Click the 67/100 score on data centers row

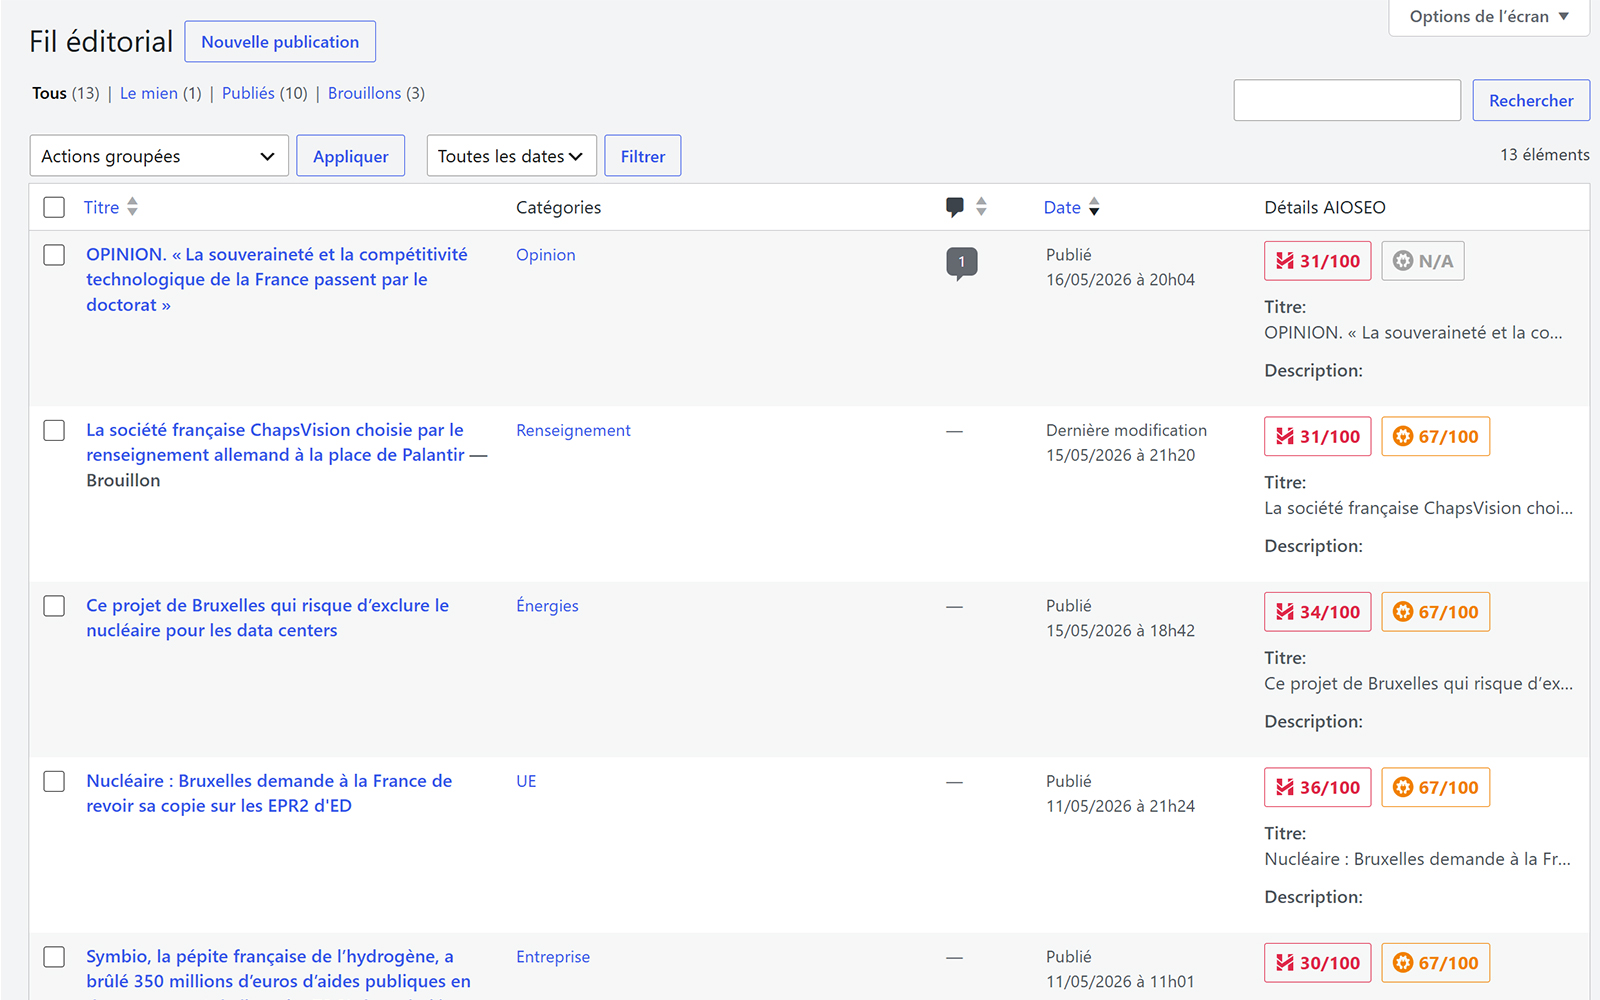pos(1436,612)
